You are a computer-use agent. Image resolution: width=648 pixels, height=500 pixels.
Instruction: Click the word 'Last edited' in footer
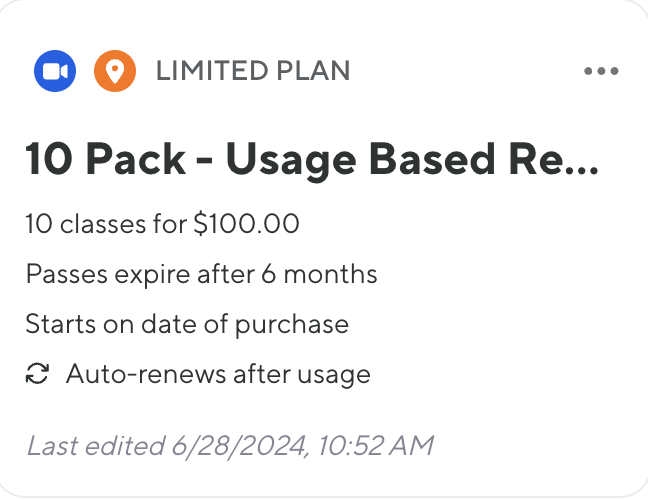pos(95,445)
